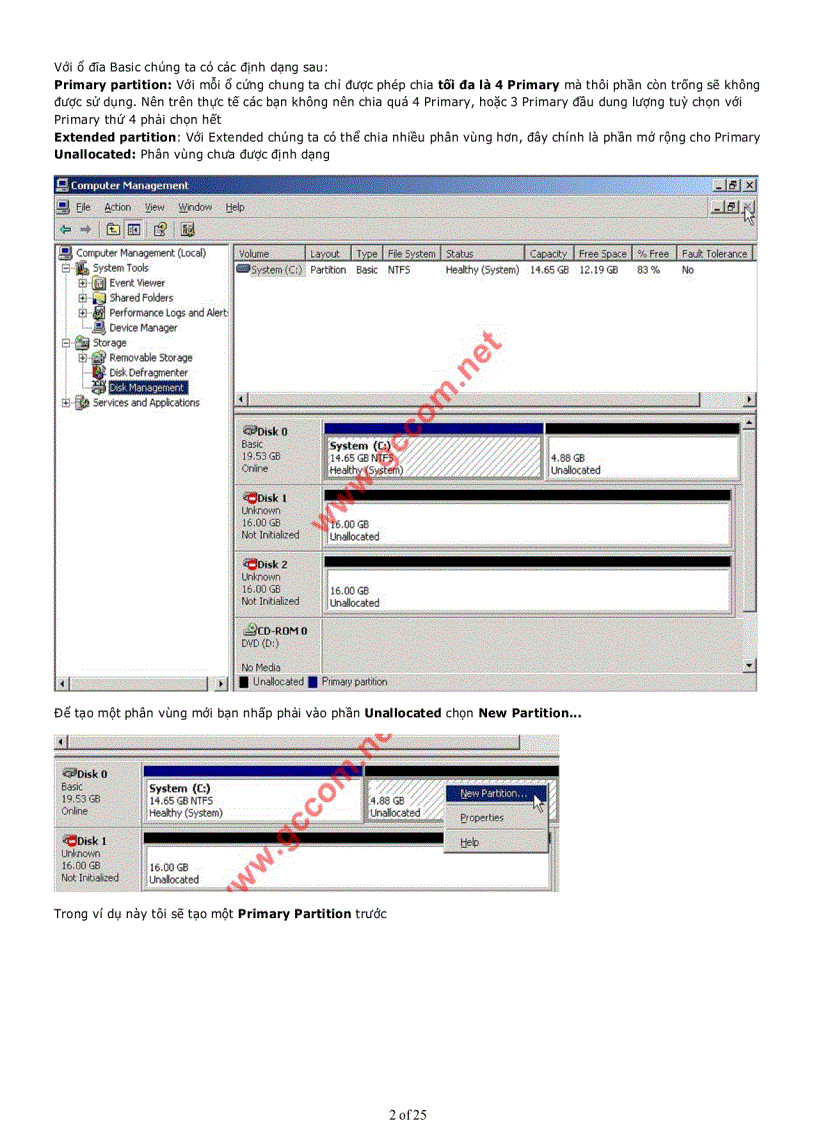816x1123 pixels.
Task: Expand the Services and Applications node
Action: click(x=66, y=402)
